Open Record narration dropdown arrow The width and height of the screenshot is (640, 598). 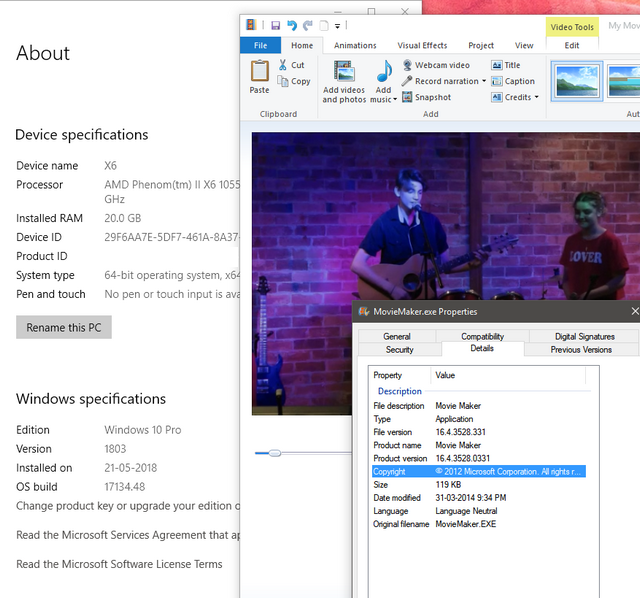(484, 81)
